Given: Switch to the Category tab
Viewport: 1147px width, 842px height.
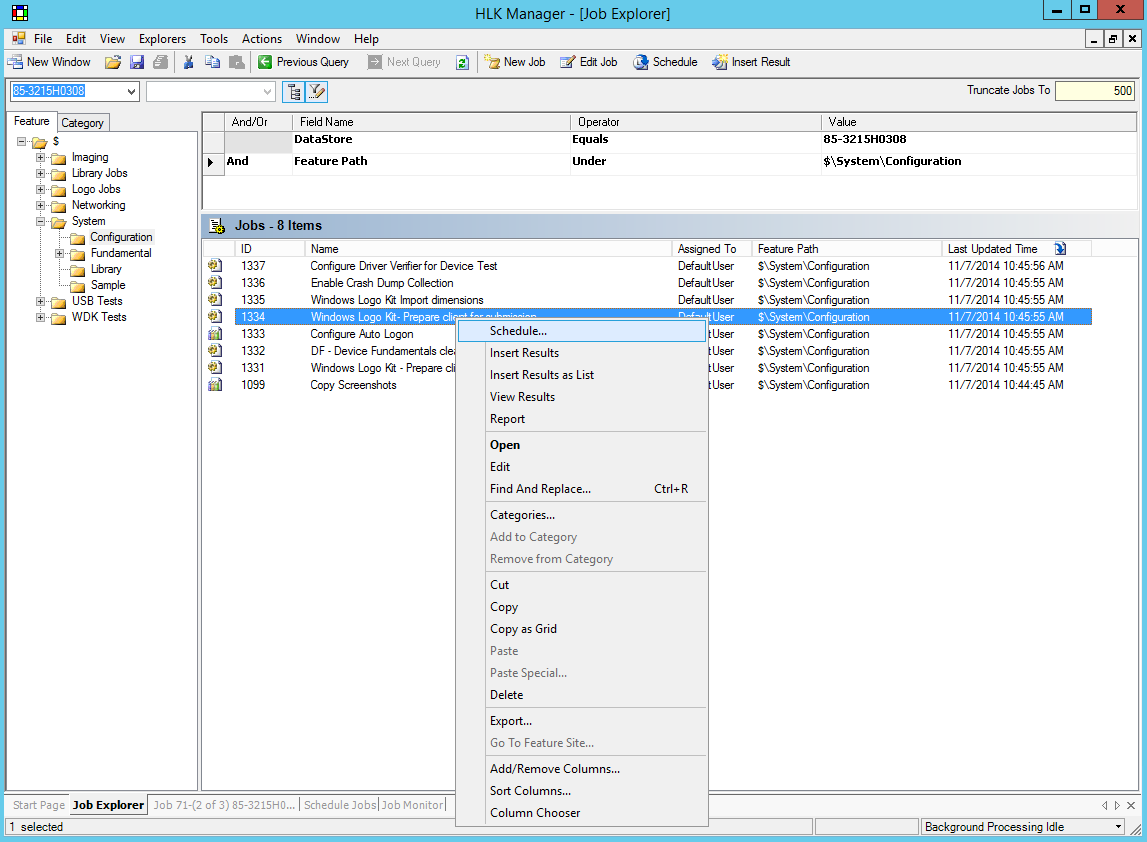Looking at the screenshot, I should (x=83, y=123).
